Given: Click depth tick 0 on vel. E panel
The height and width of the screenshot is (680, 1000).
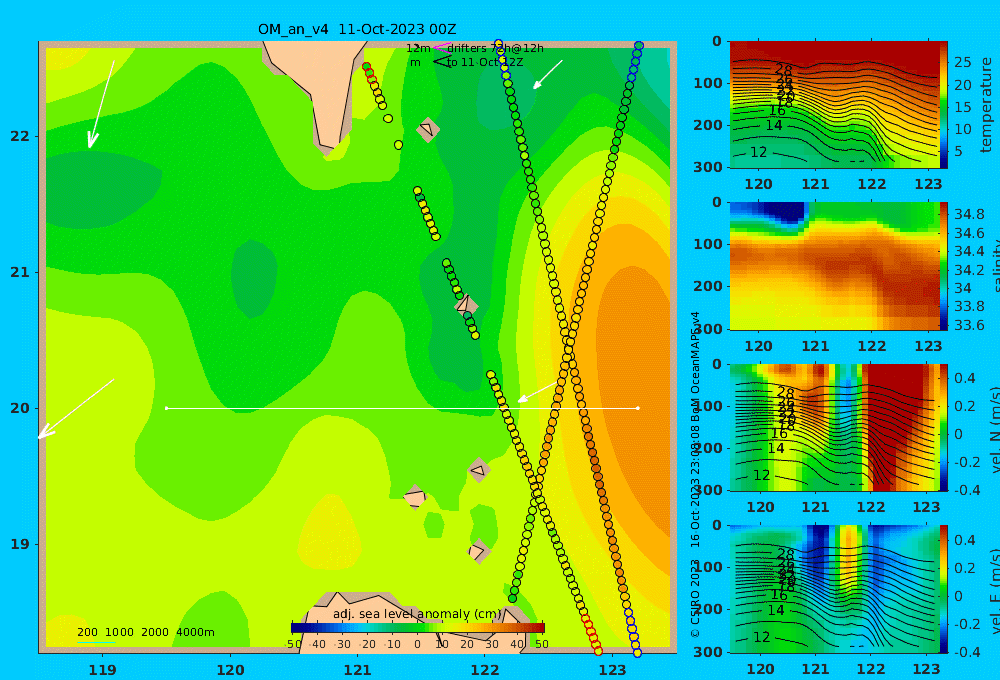Looking at the screenshot, I should click(717, 525).
